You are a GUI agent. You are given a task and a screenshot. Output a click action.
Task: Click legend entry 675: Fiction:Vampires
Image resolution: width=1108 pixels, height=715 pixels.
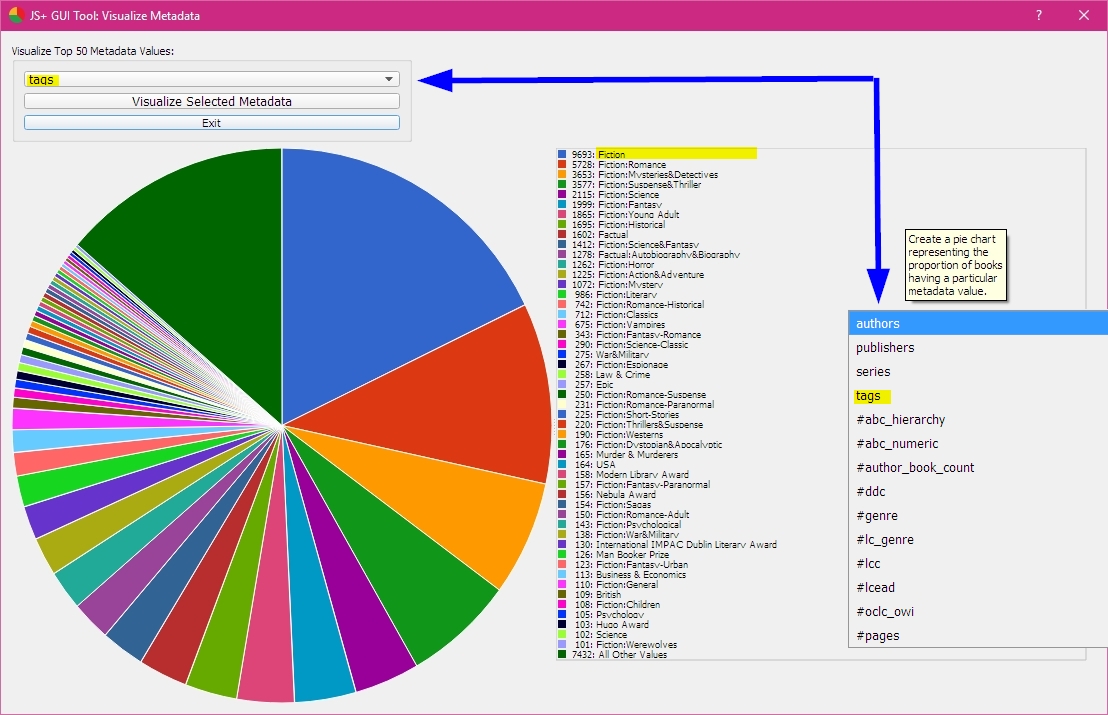[x=620, y=324]
